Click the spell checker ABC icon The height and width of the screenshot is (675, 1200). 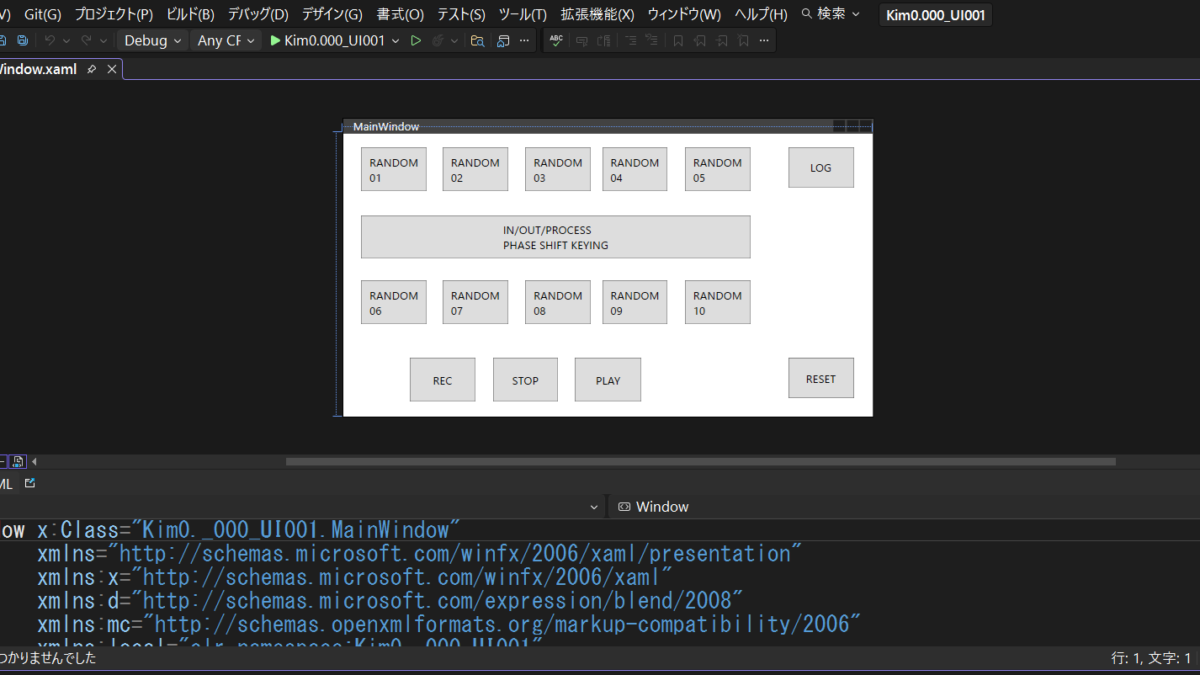556,41
